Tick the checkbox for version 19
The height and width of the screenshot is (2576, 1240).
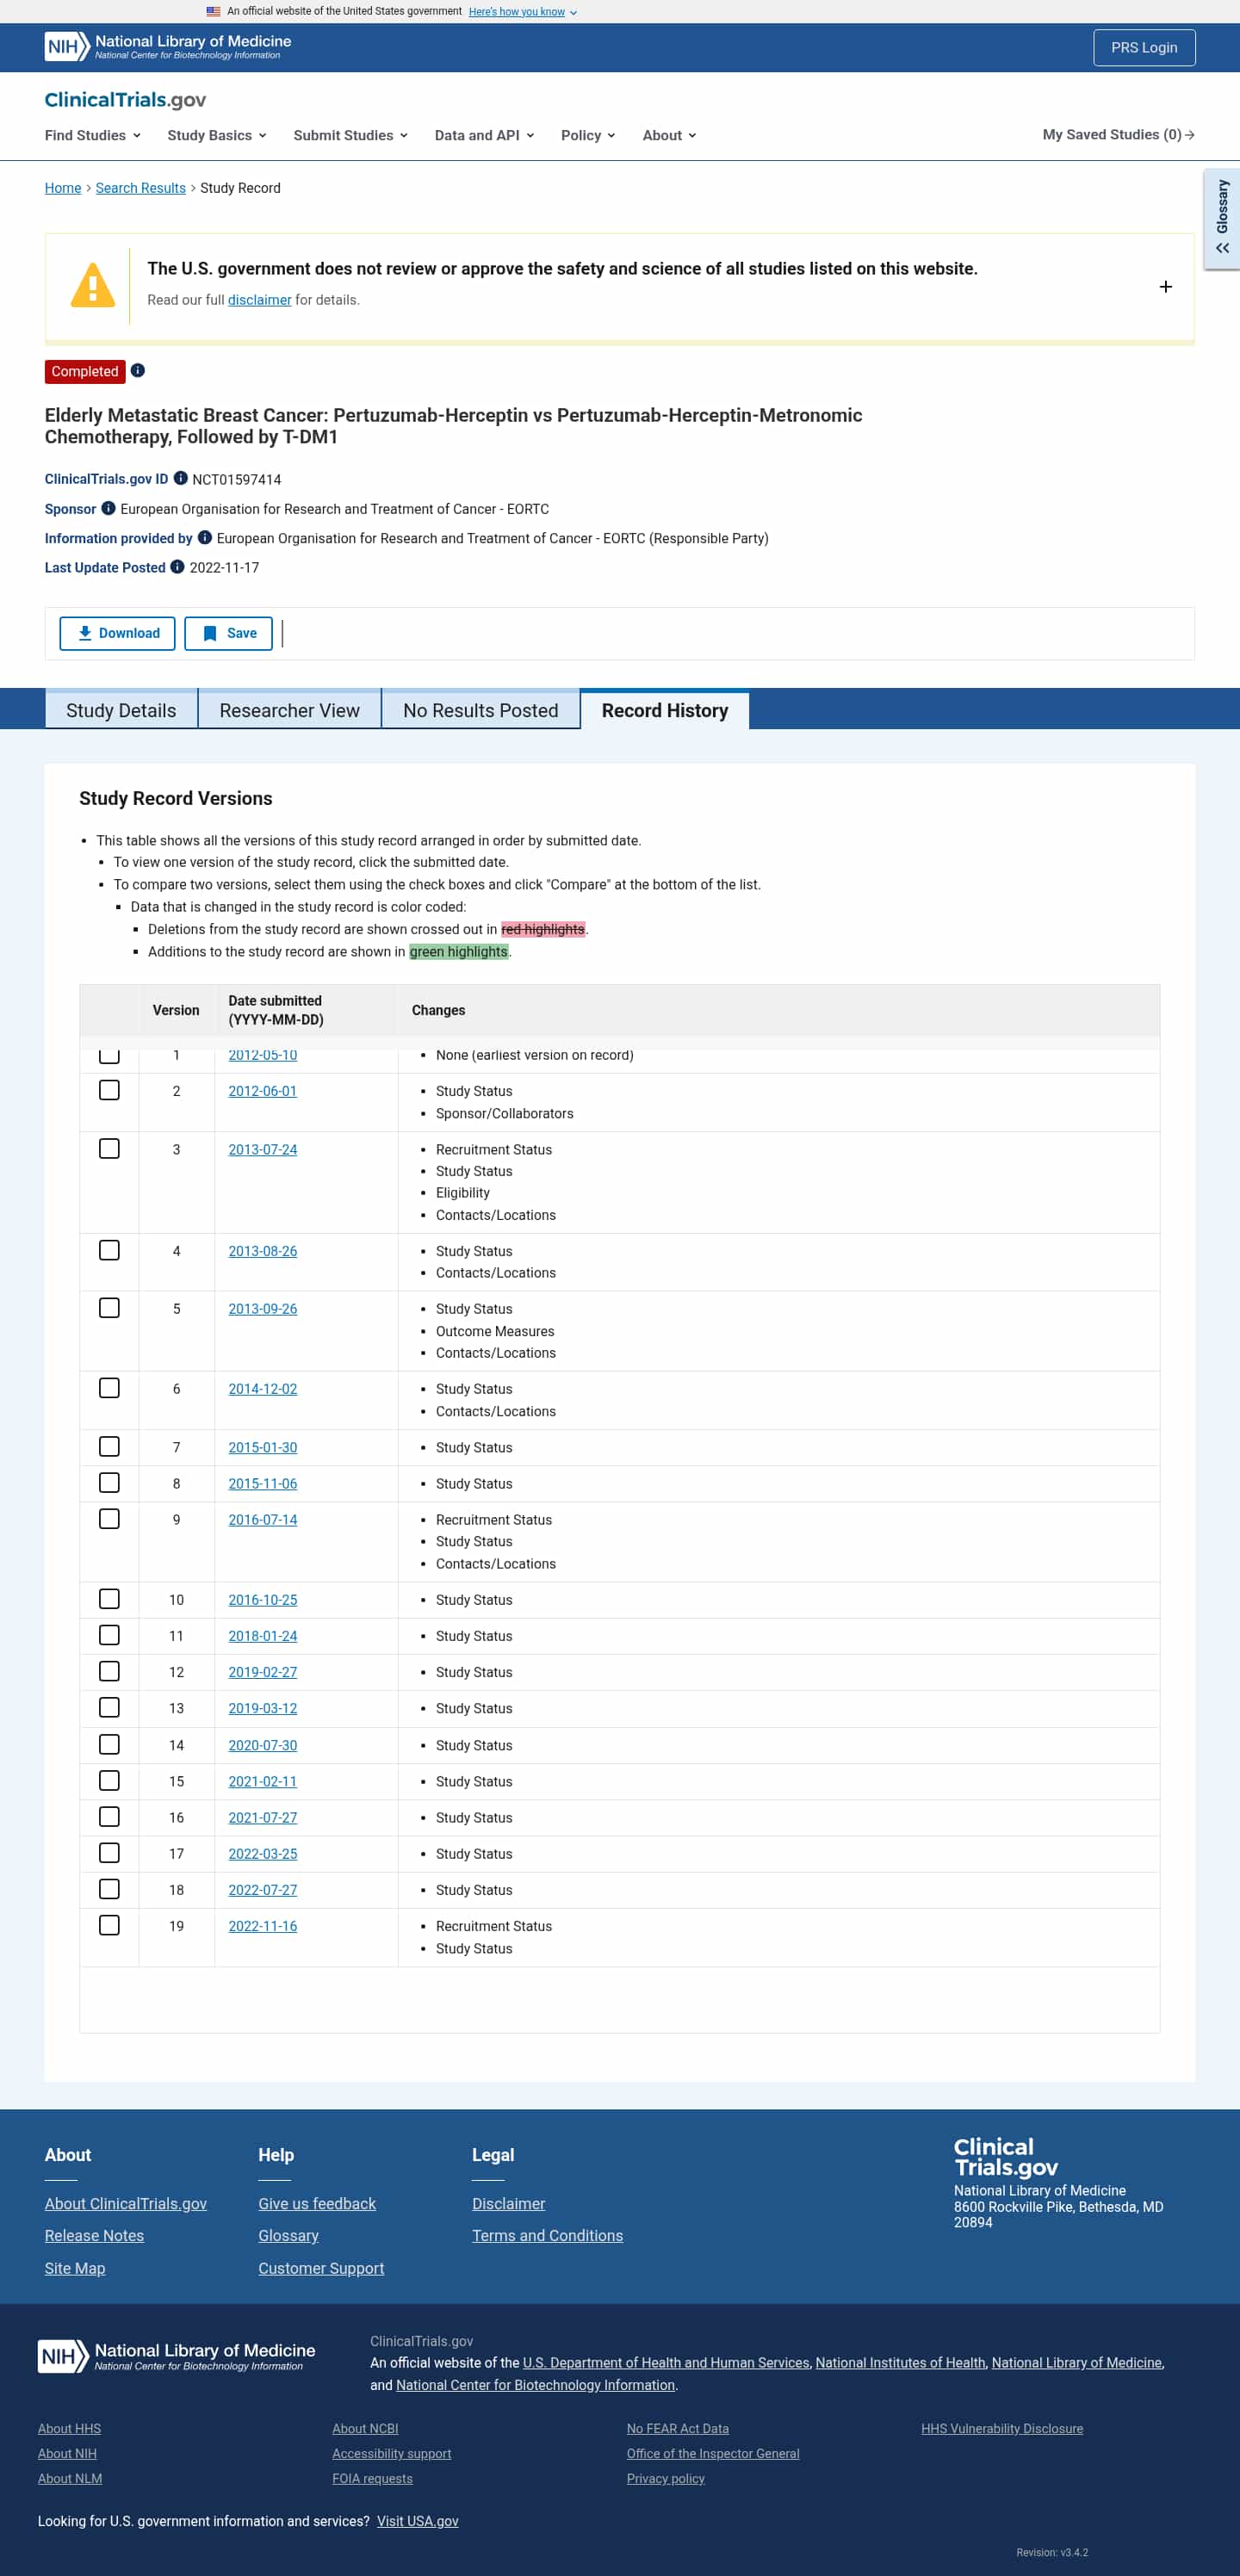point(109,1925)
